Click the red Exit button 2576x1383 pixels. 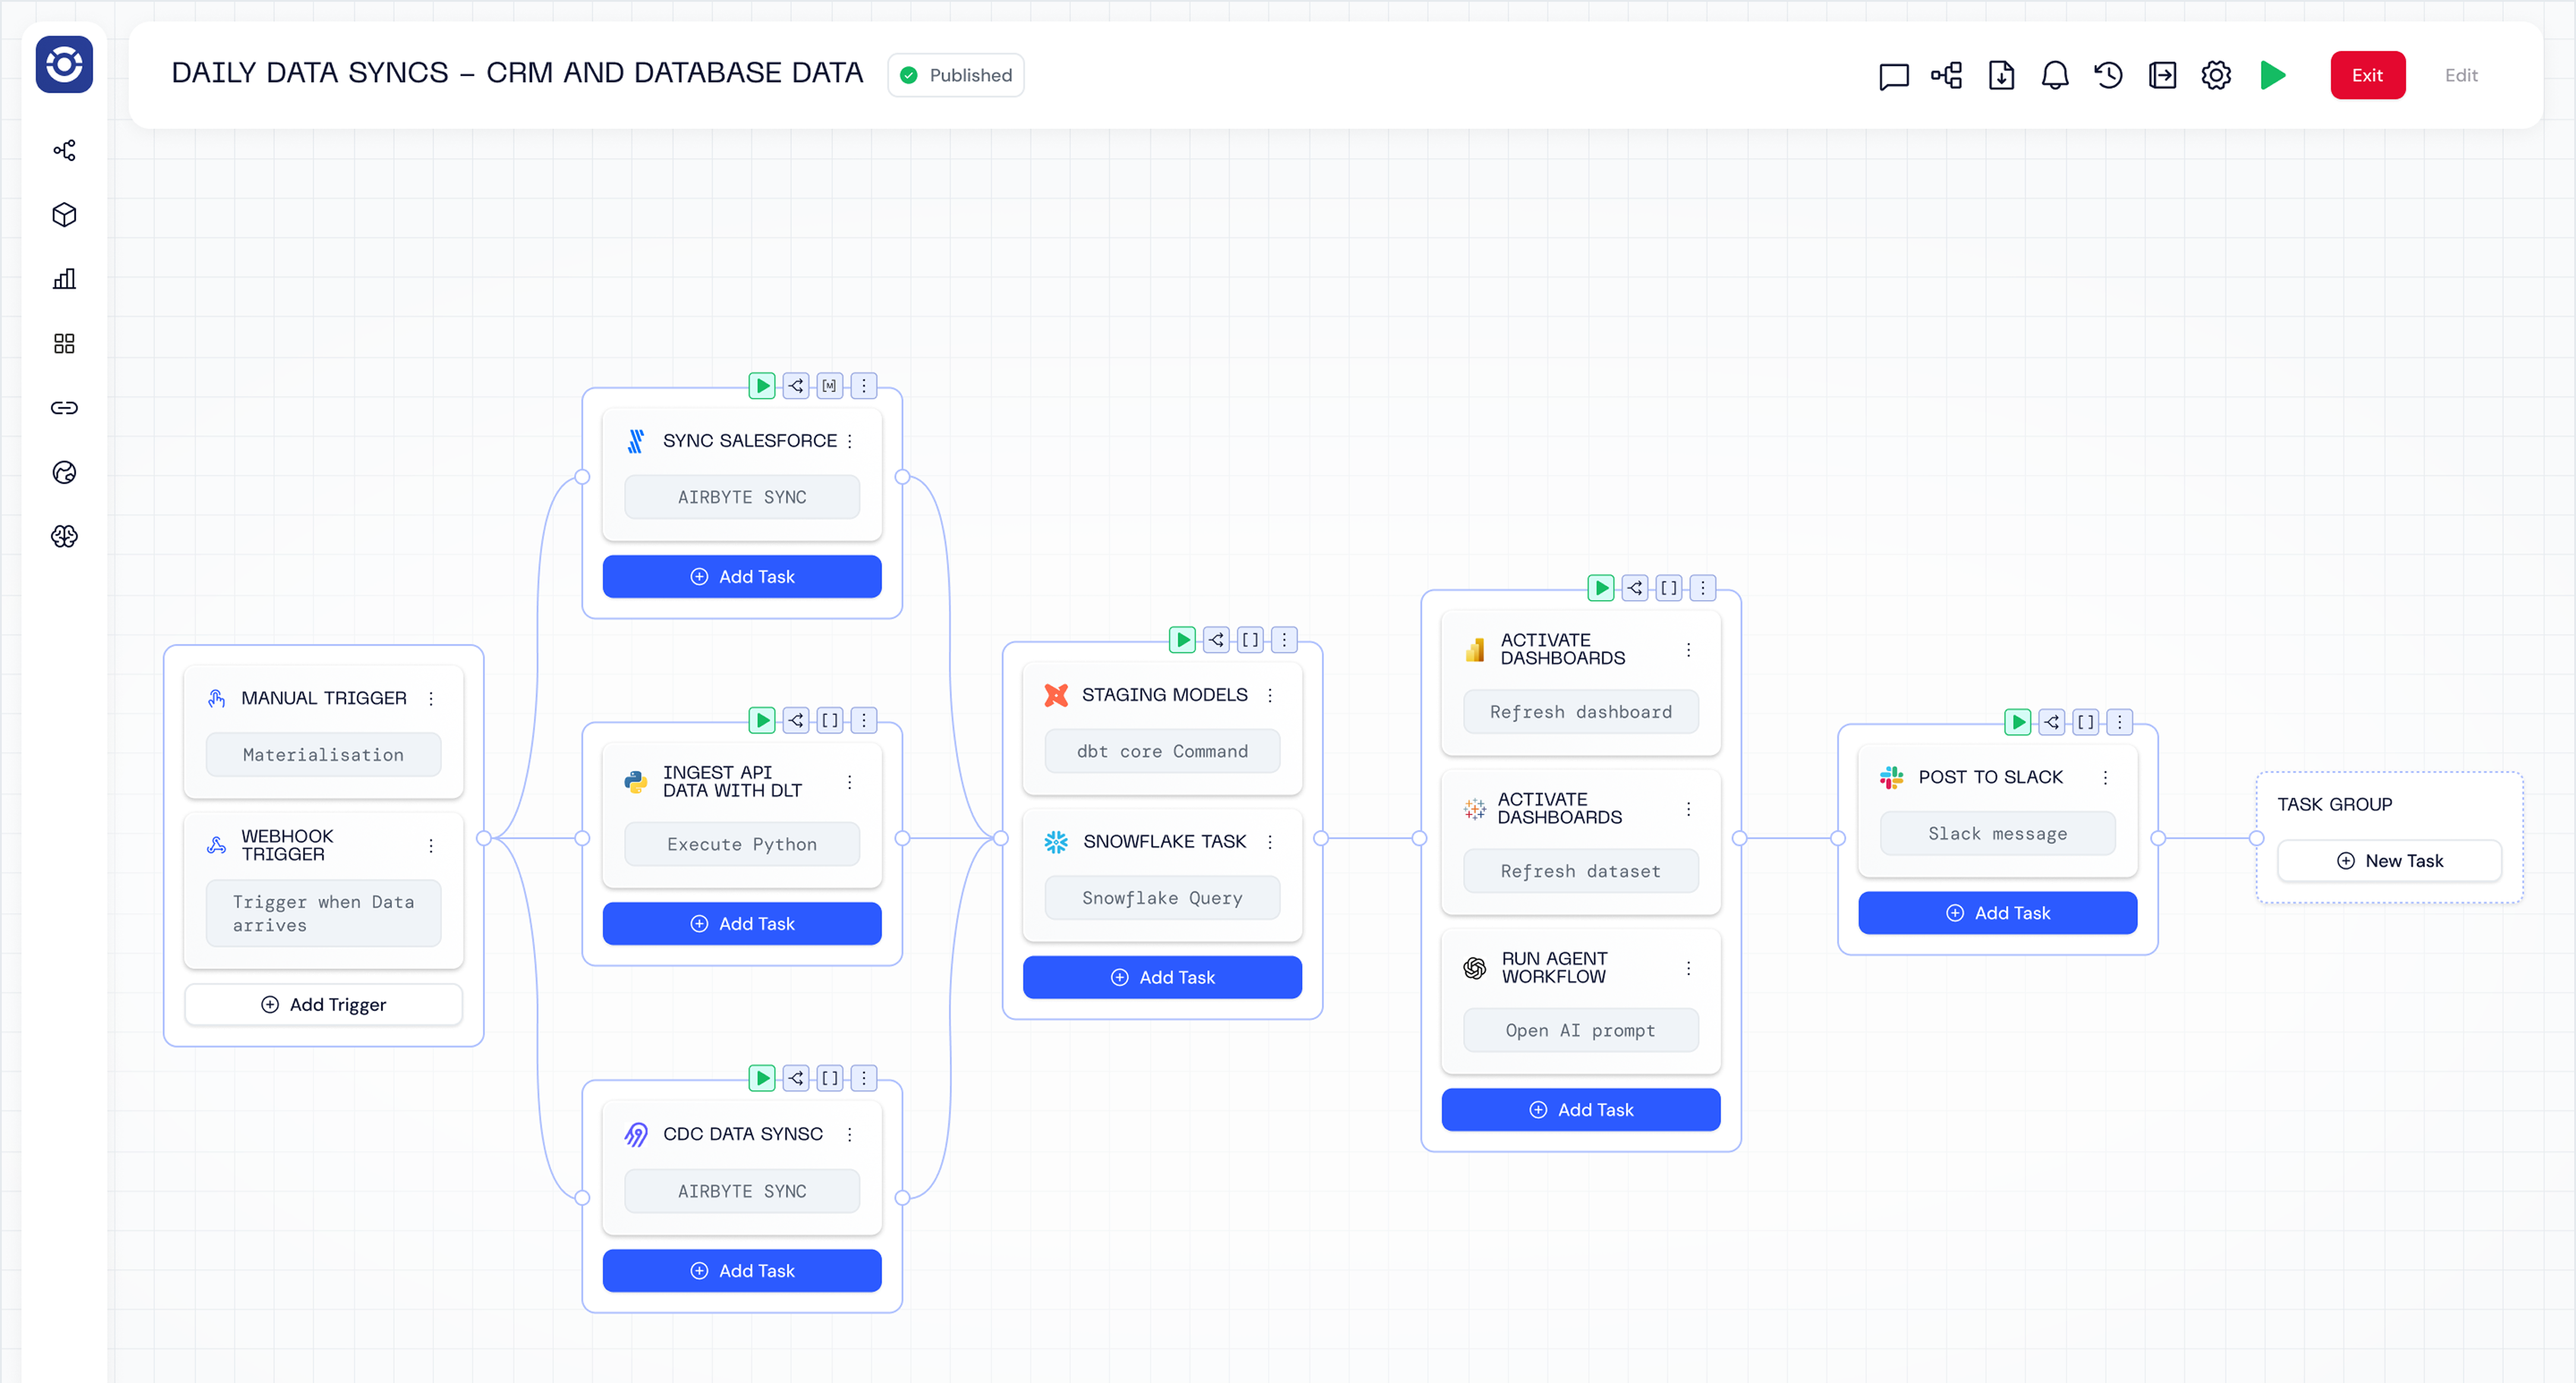(x=2366, y=76)
